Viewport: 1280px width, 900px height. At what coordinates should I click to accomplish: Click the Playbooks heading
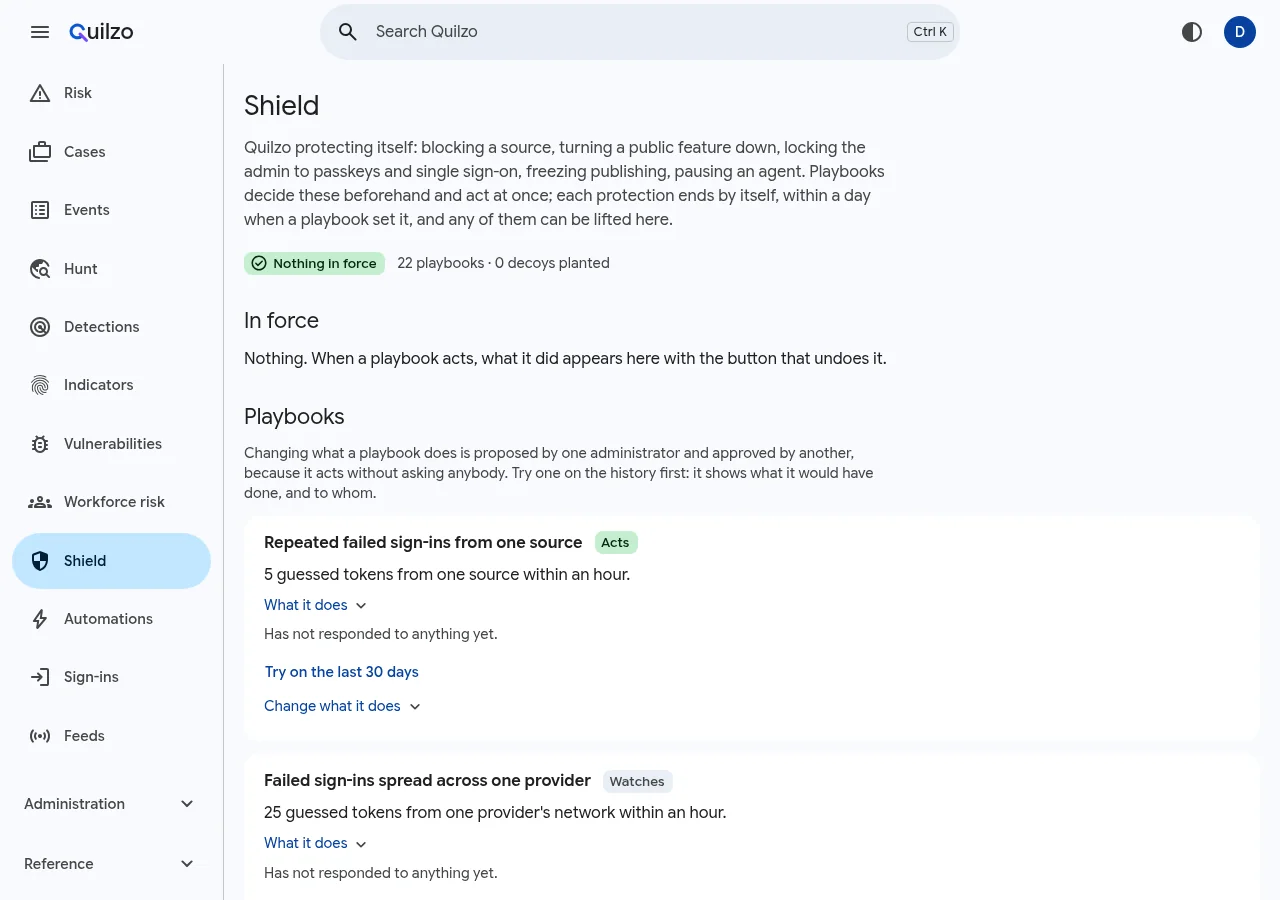point(294,416)
